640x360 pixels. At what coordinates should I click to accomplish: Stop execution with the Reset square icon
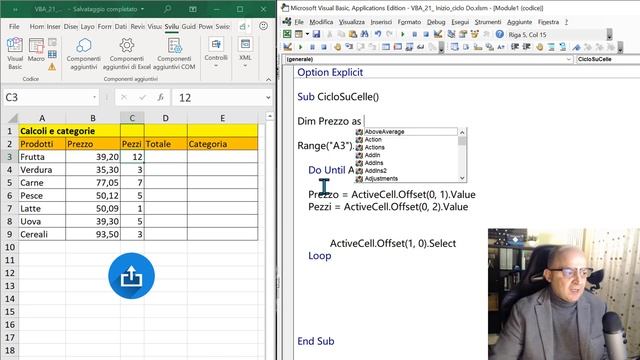(426, 34)
